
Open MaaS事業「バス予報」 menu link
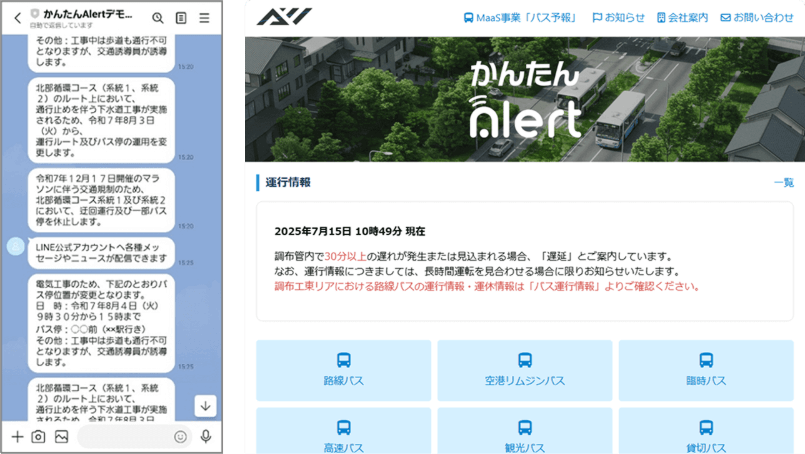tap(520, 18)
